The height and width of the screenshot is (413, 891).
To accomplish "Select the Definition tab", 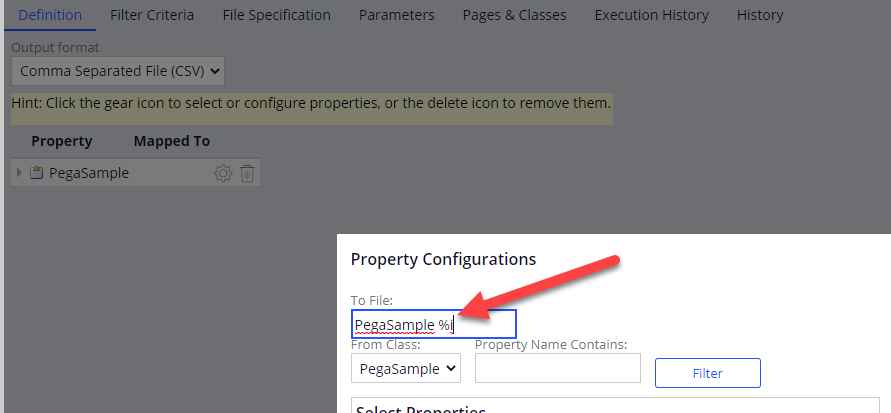I will pyautogui.click(x=50, y=15).
